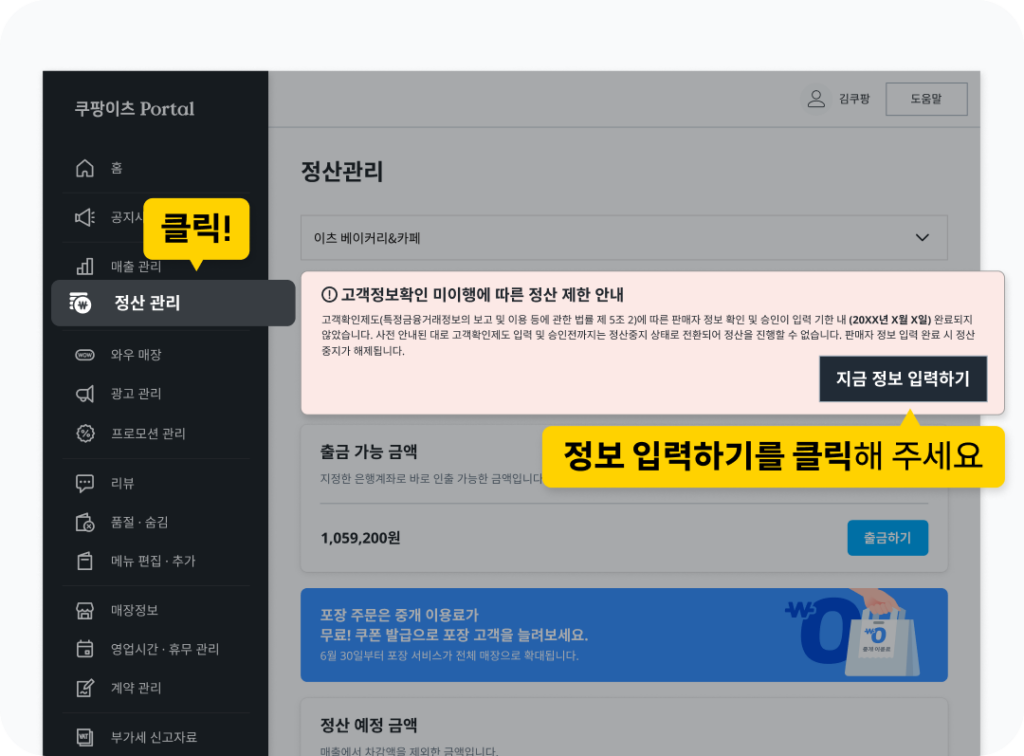Click the user profile avatar icon

click(816, 99)
